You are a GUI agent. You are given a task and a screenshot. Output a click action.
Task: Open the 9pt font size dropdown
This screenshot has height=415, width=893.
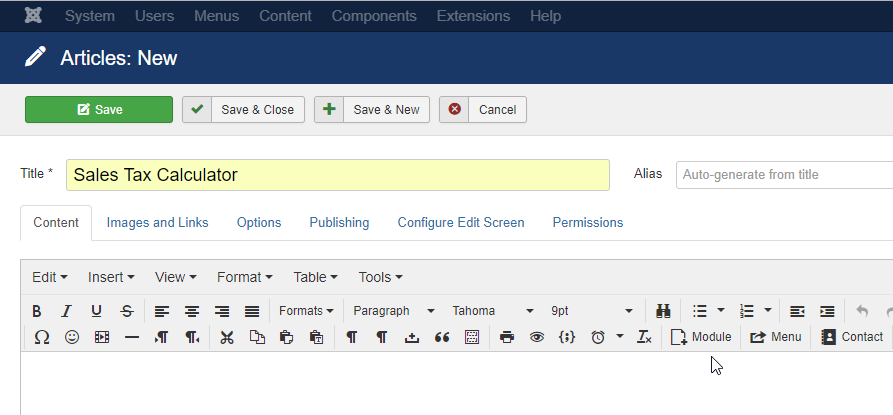click(x=592, y=311)
